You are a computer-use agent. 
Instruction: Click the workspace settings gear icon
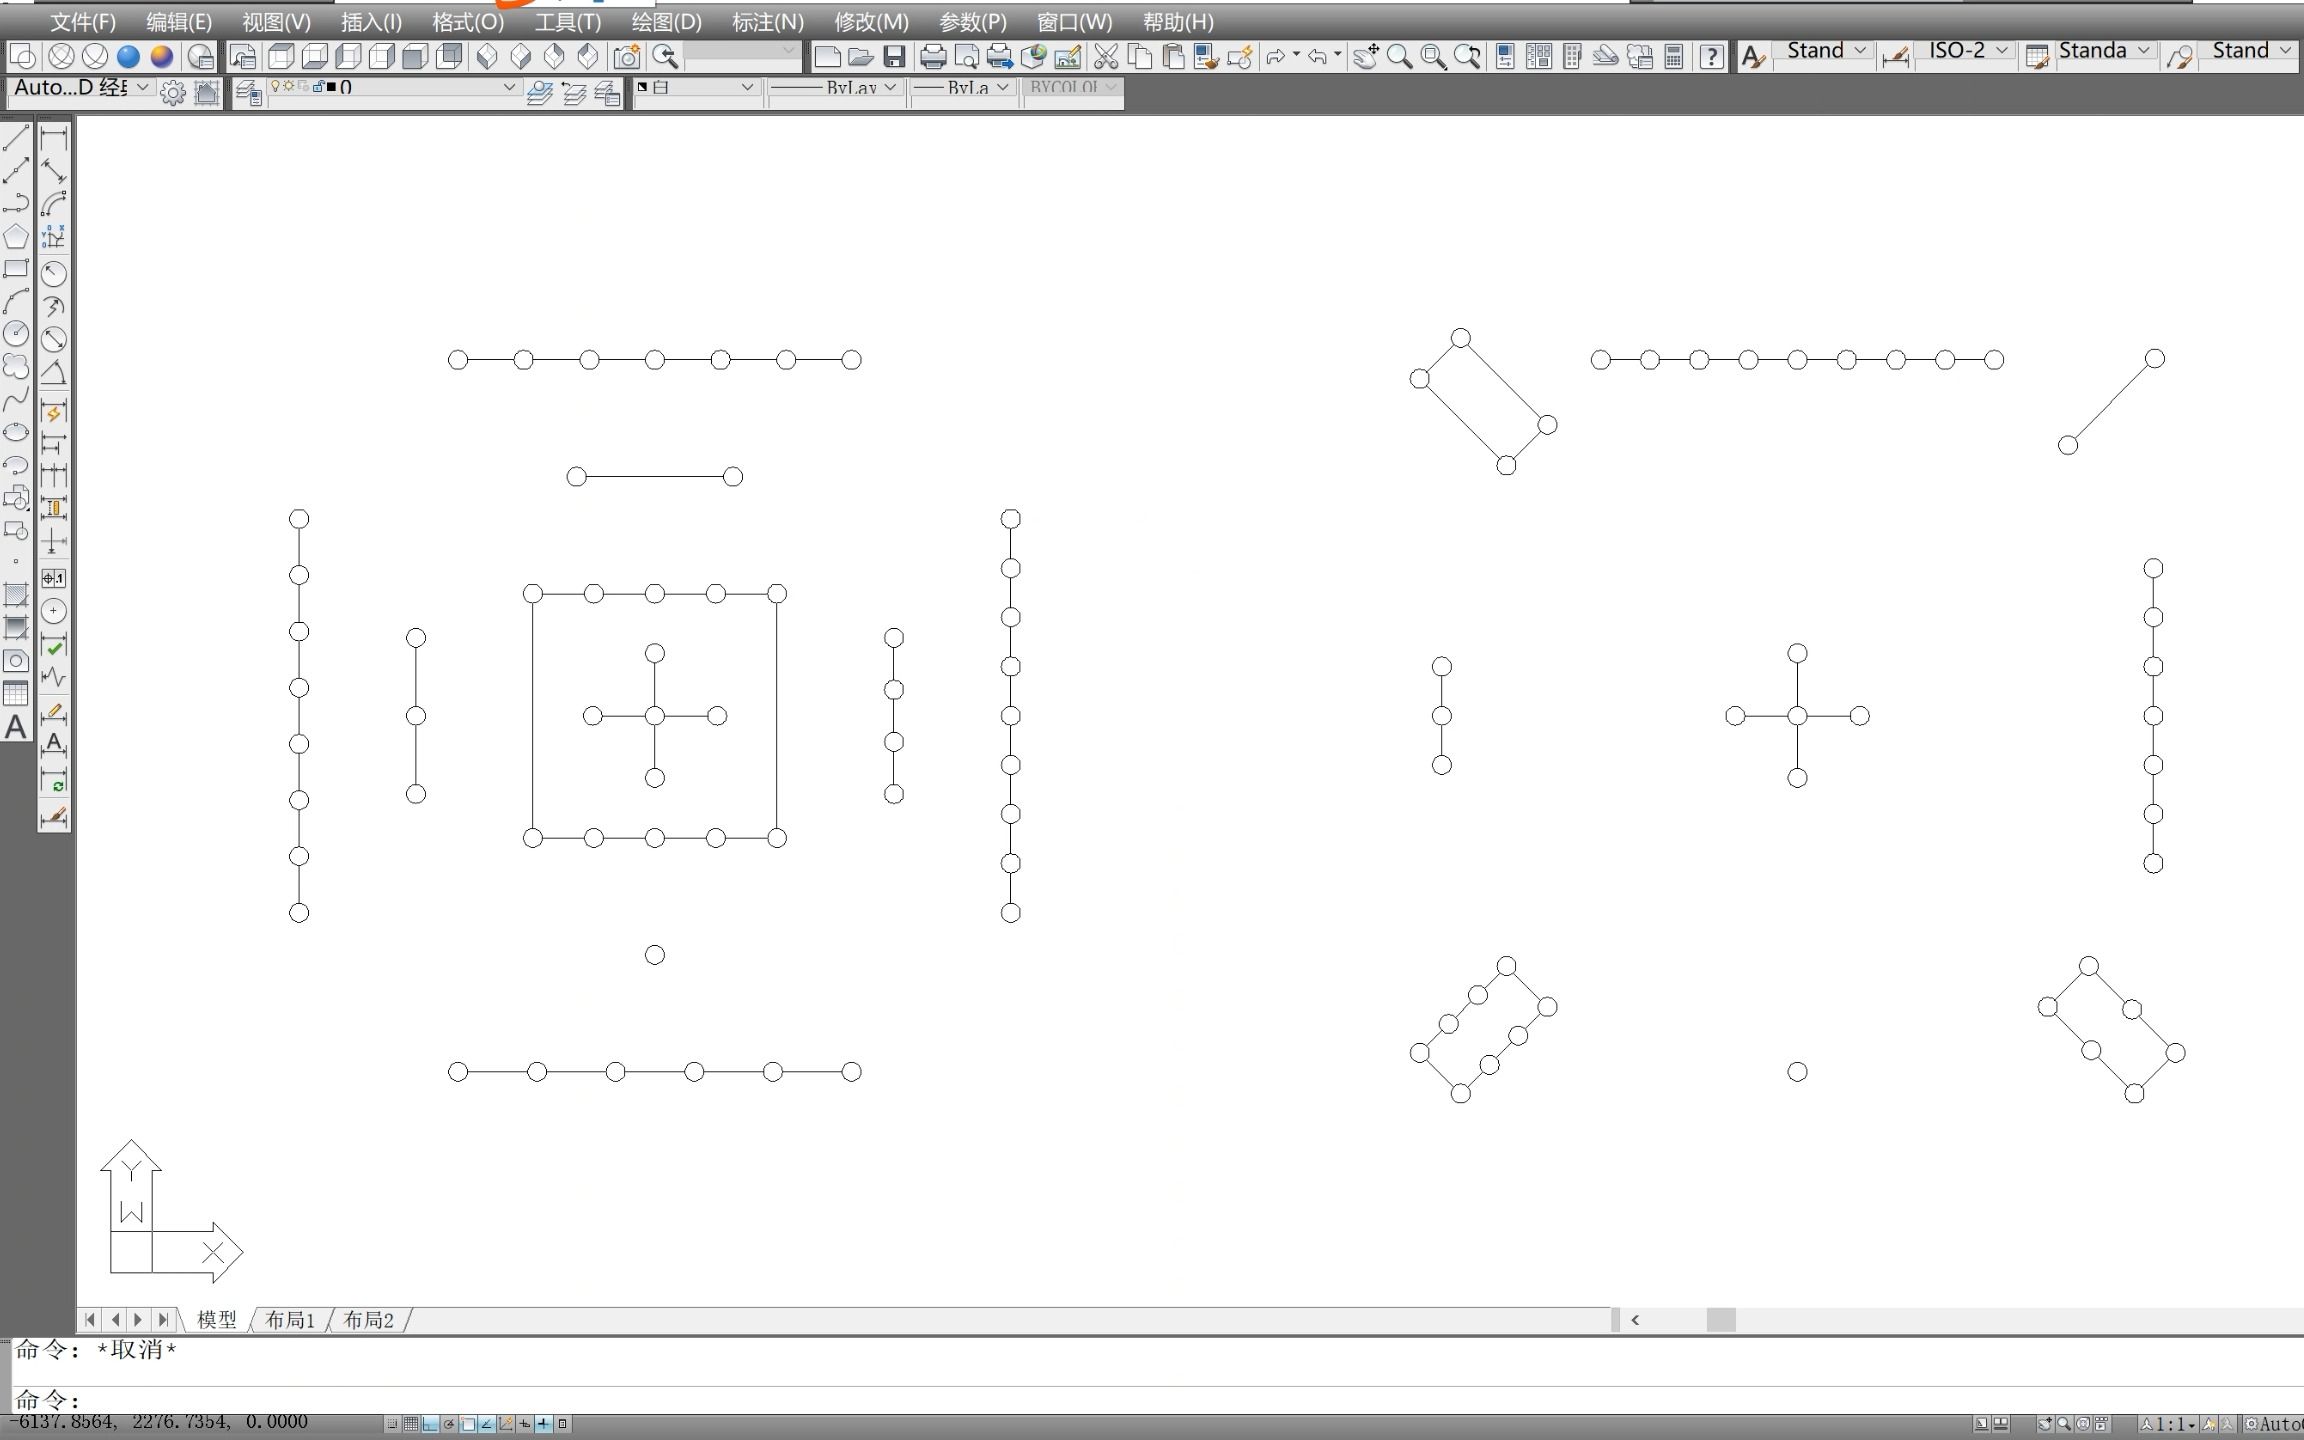173,93
